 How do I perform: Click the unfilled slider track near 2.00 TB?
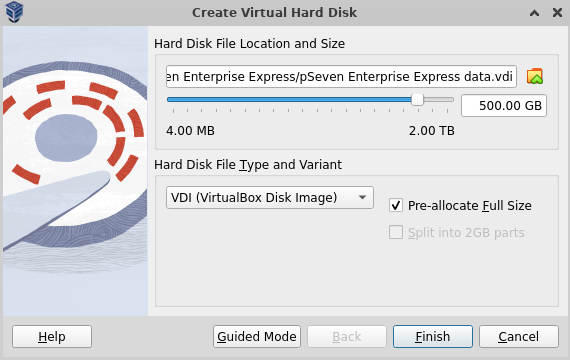click(x=439, y=99)
